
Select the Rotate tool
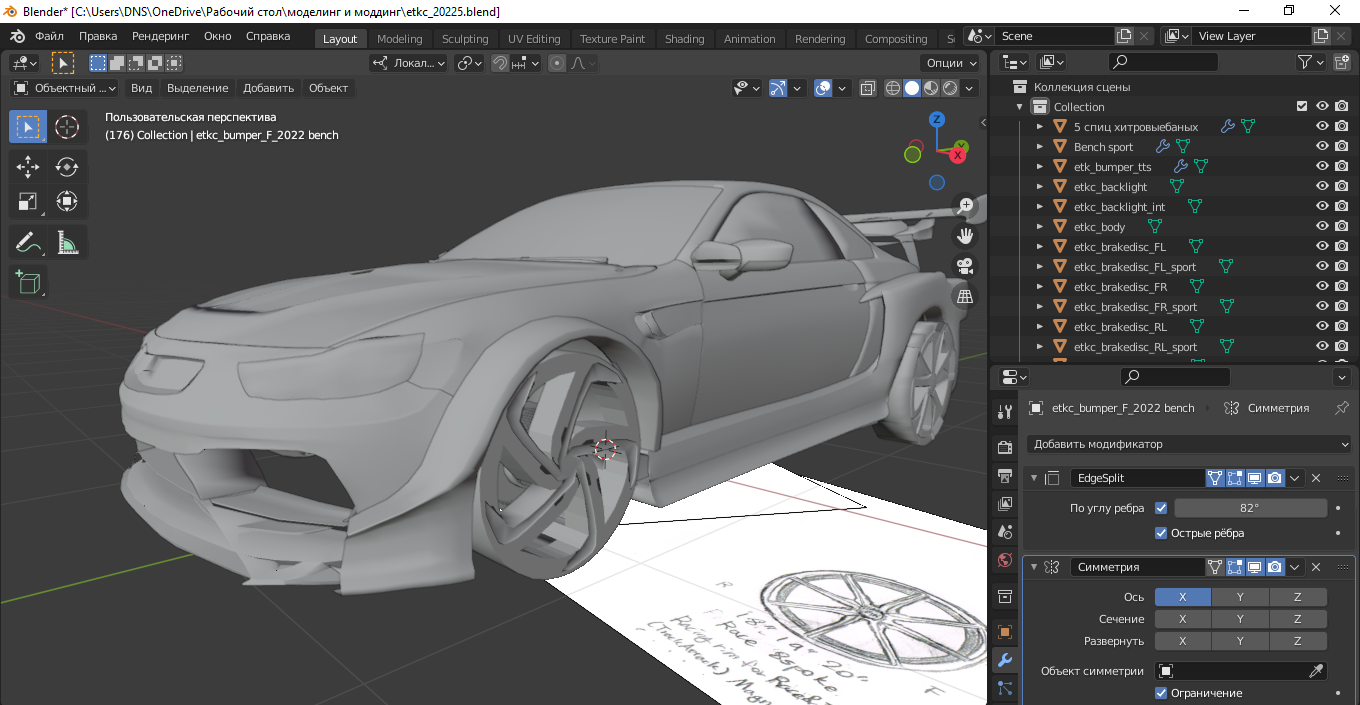pos(67,167)
